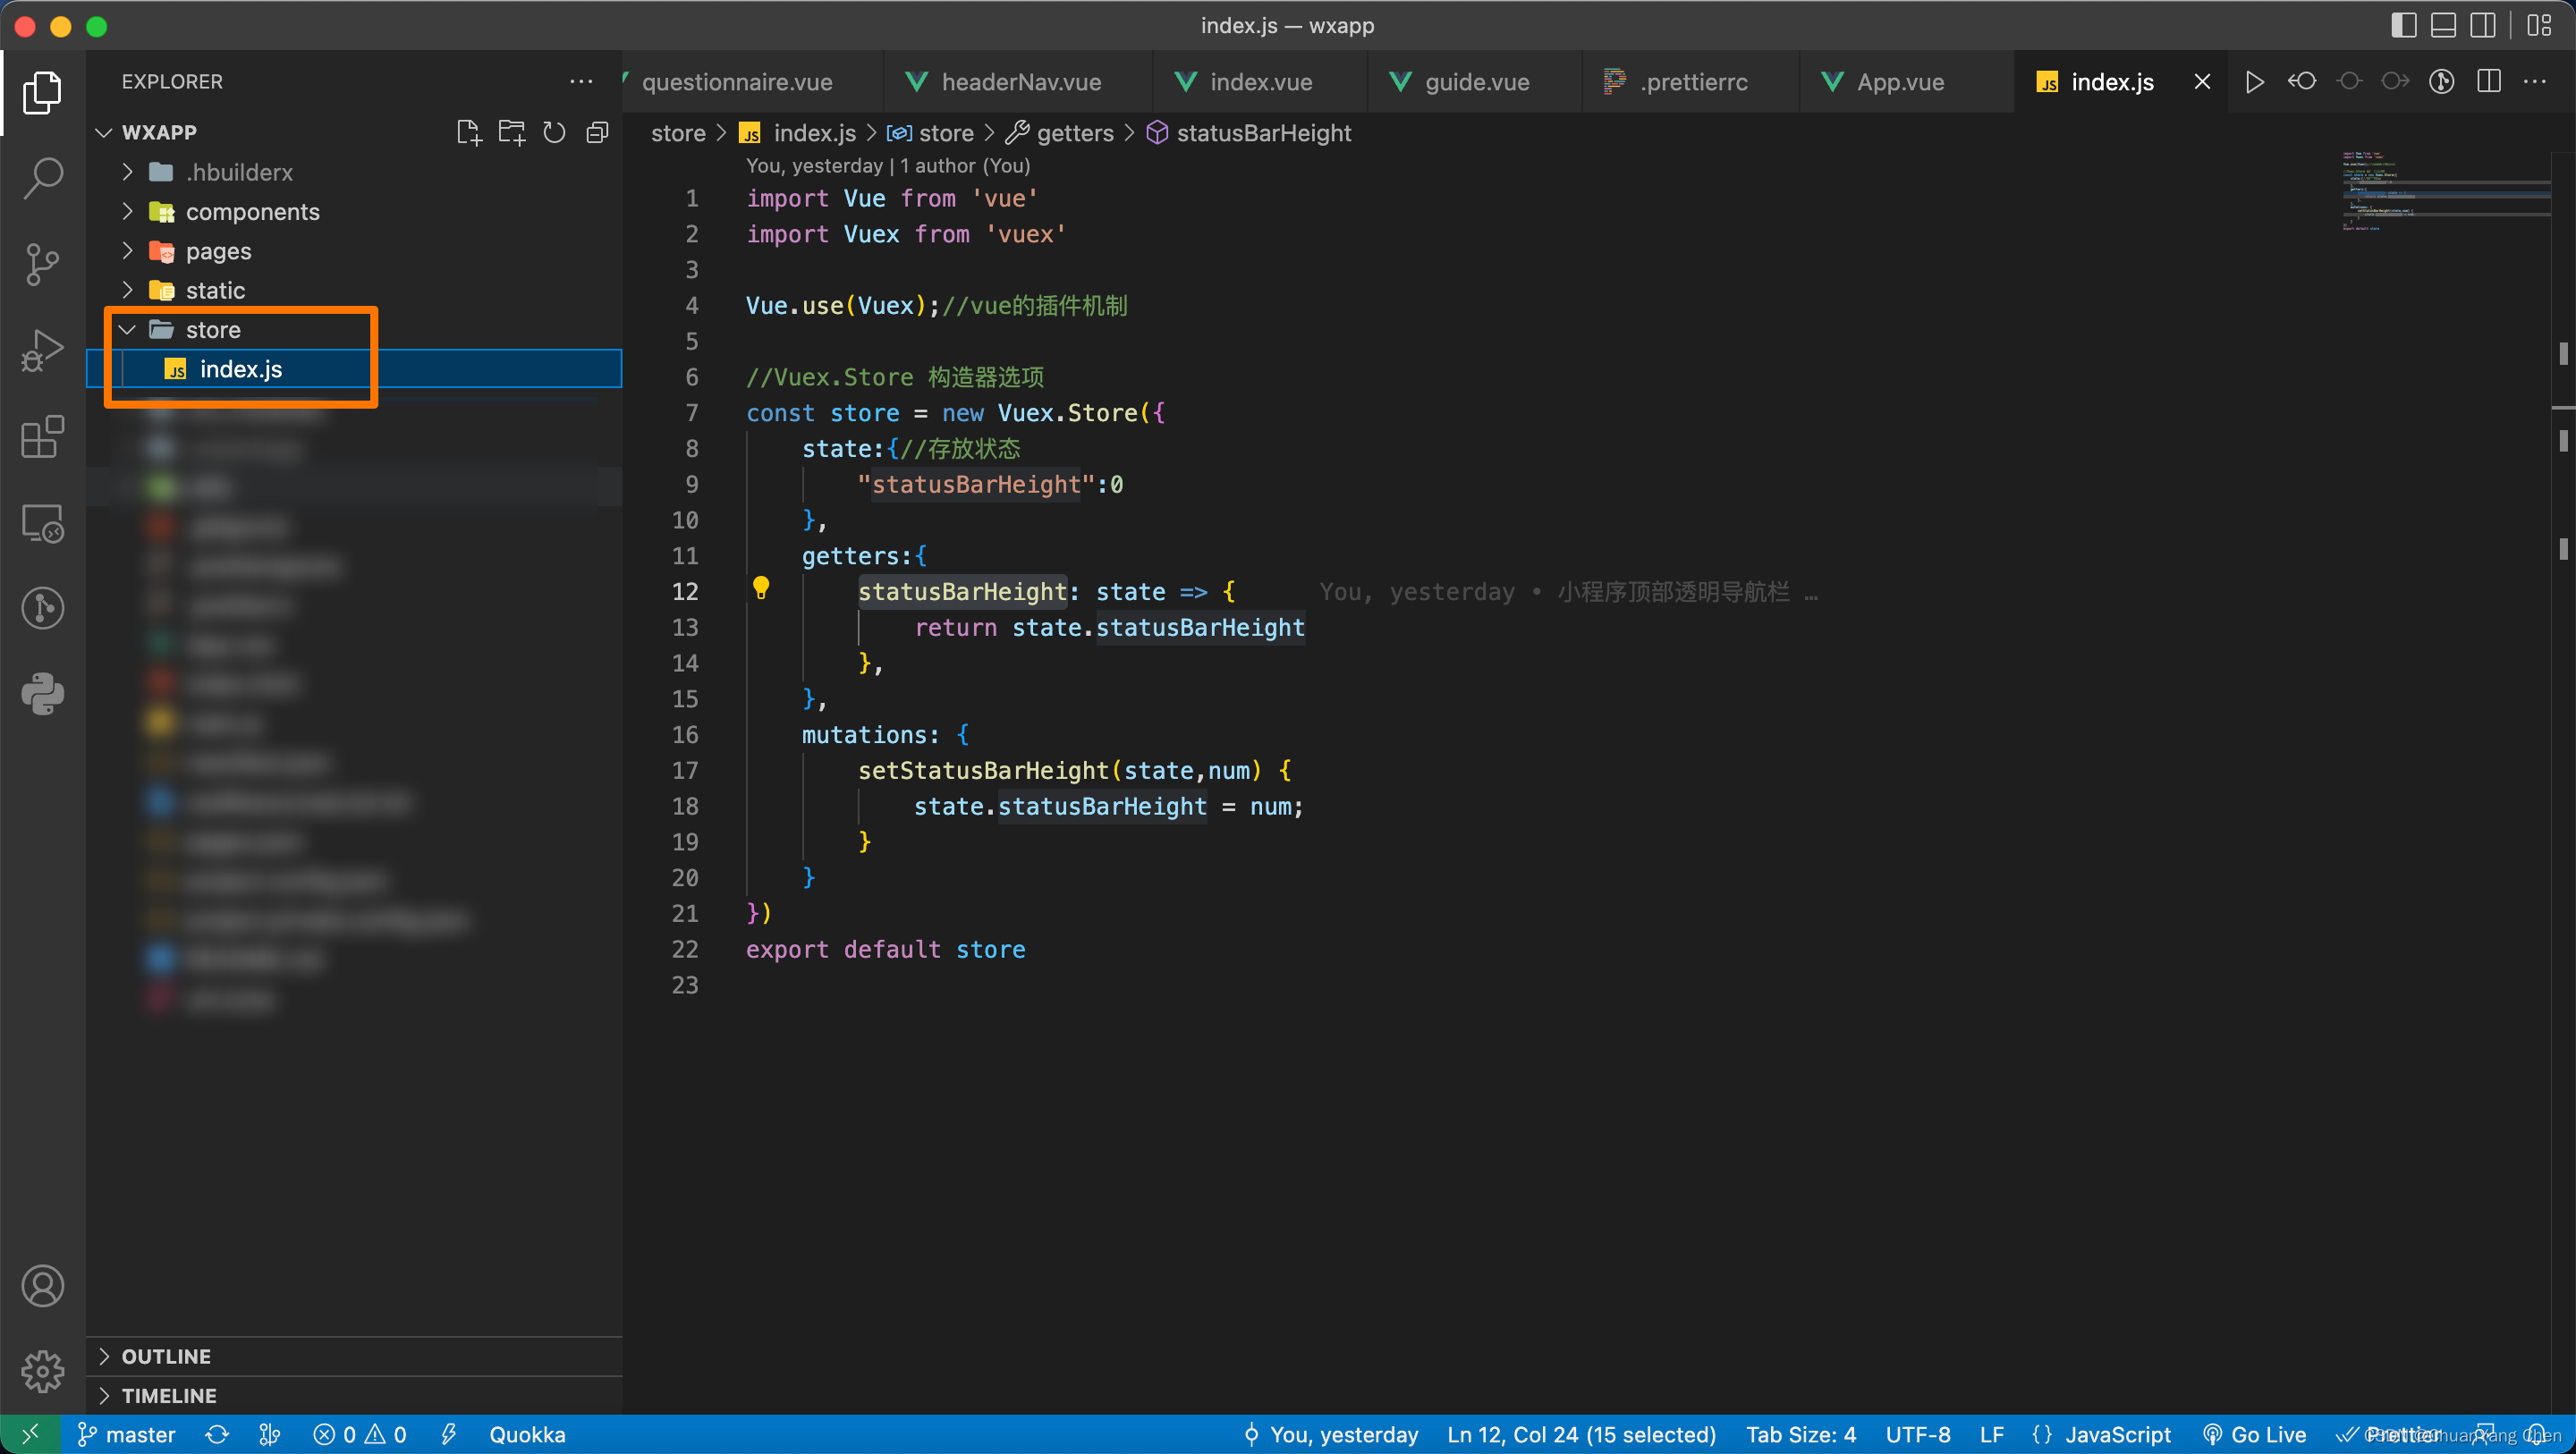This screenshot has width=2576, height=1454.
Task: Toggle the primary side bar layout icon
Action: click(x=2403, y=25)
